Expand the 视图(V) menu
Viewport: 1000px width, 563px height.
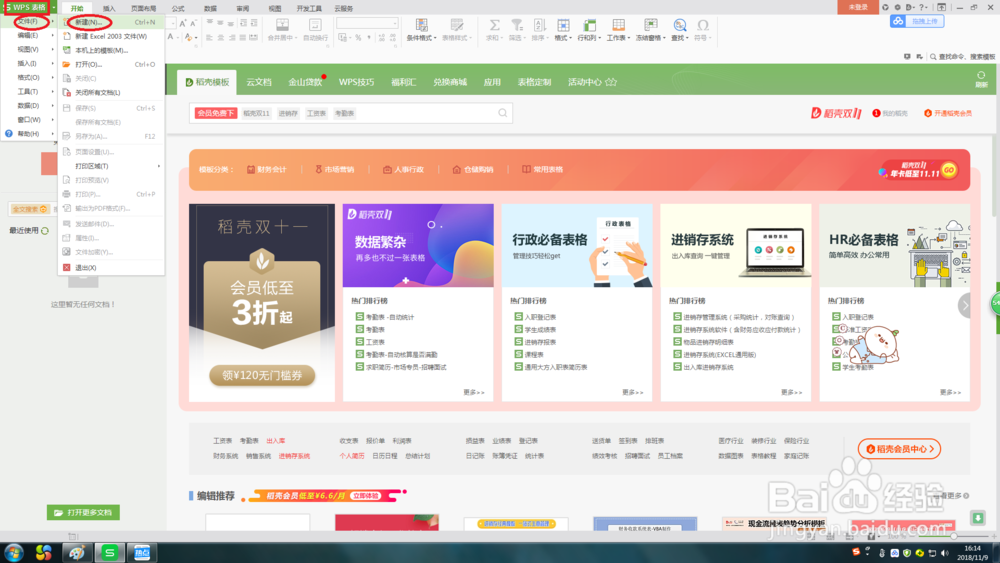pos(29,49)
